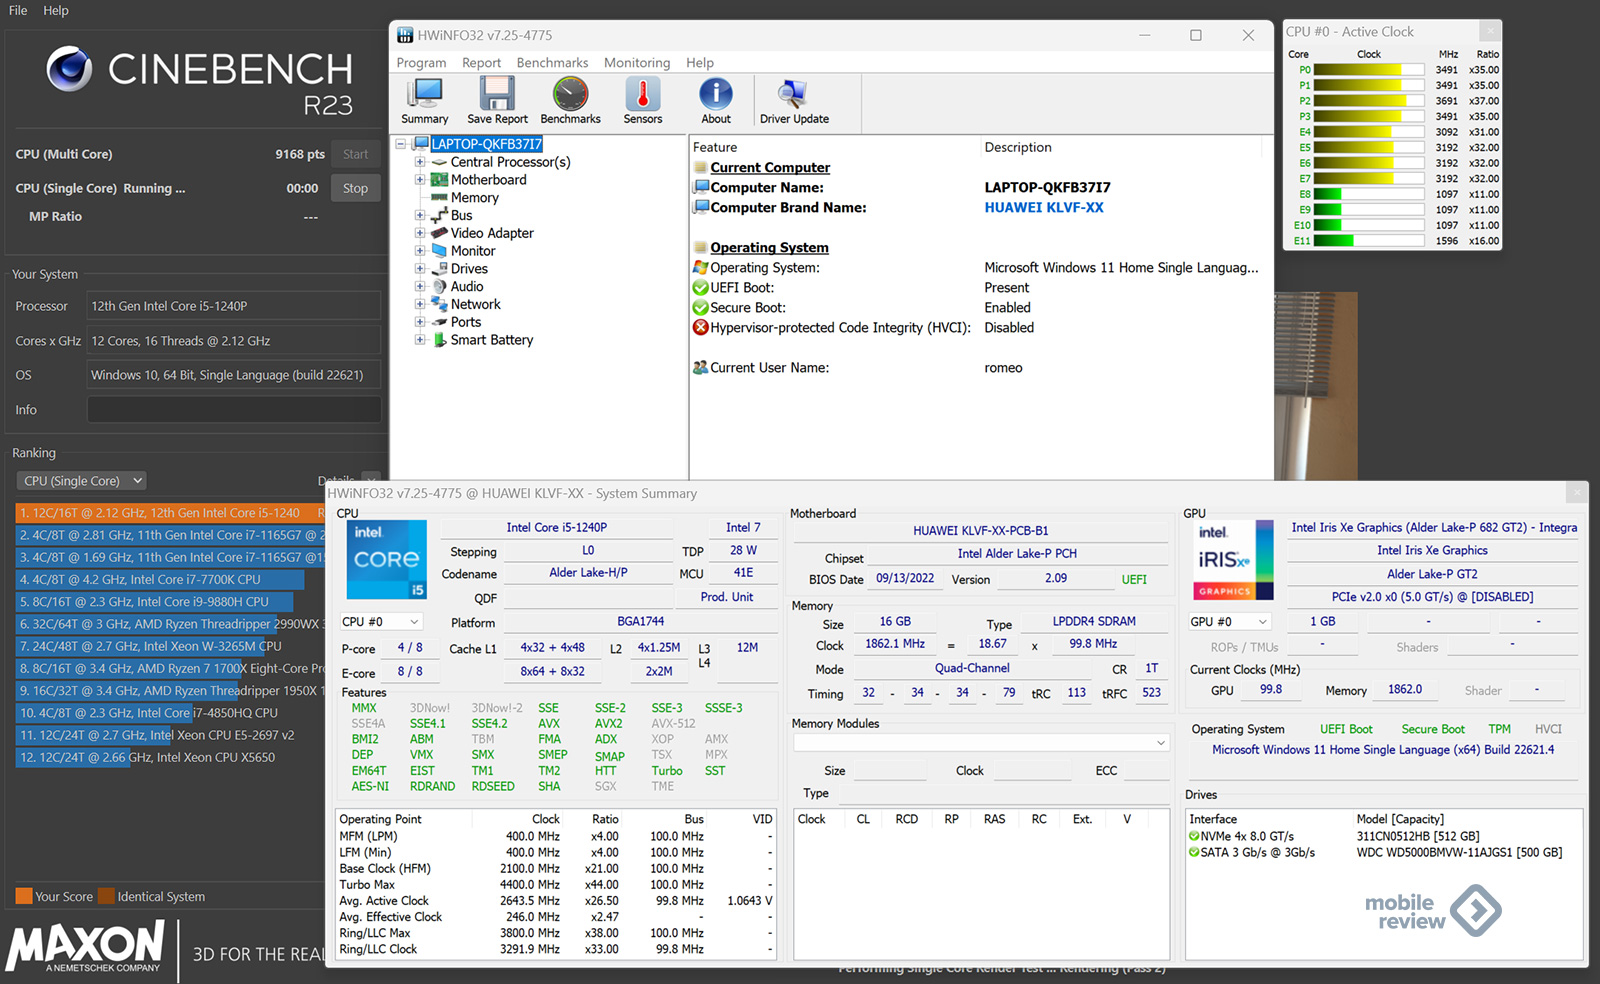Image resolution: width=1600 pixels, height=984 pixels.
Task: Click the Cinebench logo icon
Action: [x=69, y=69]
